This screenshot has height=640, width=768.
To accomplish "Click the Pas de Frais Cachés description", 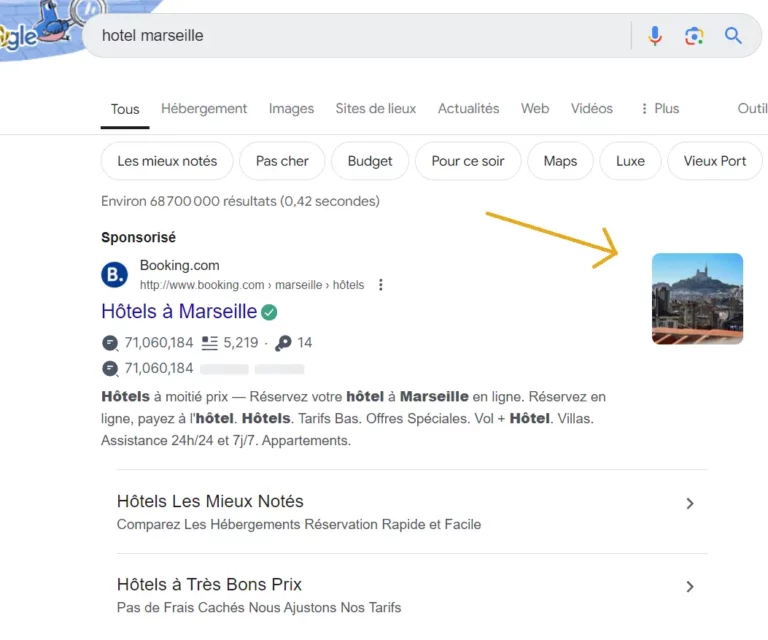I will (x=259, y=608).
